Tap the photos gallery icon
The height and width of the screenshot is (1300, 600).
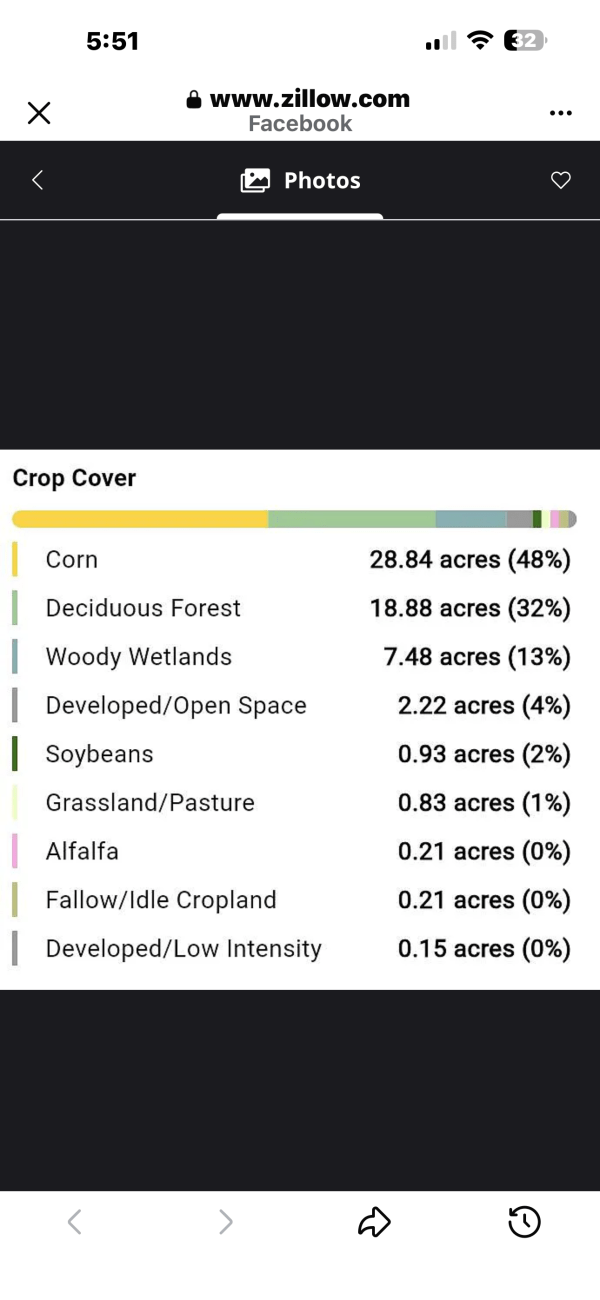256,181
